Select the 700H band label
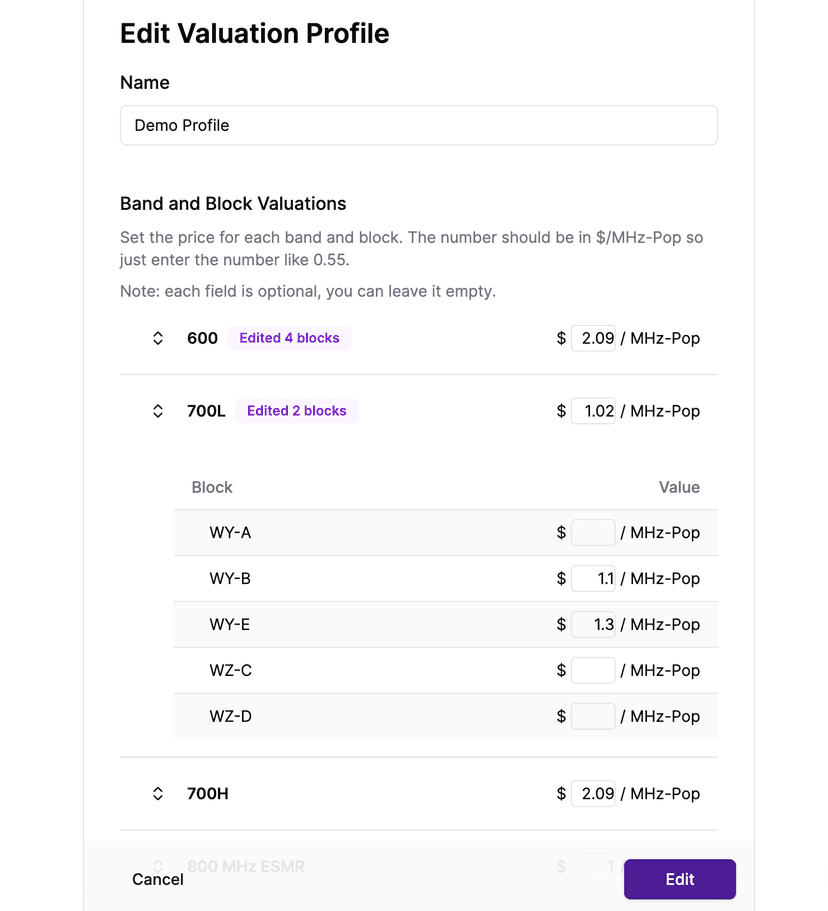The height and width of the screenshot is (911, 828). pyautogui.click(x=208, y=794)
